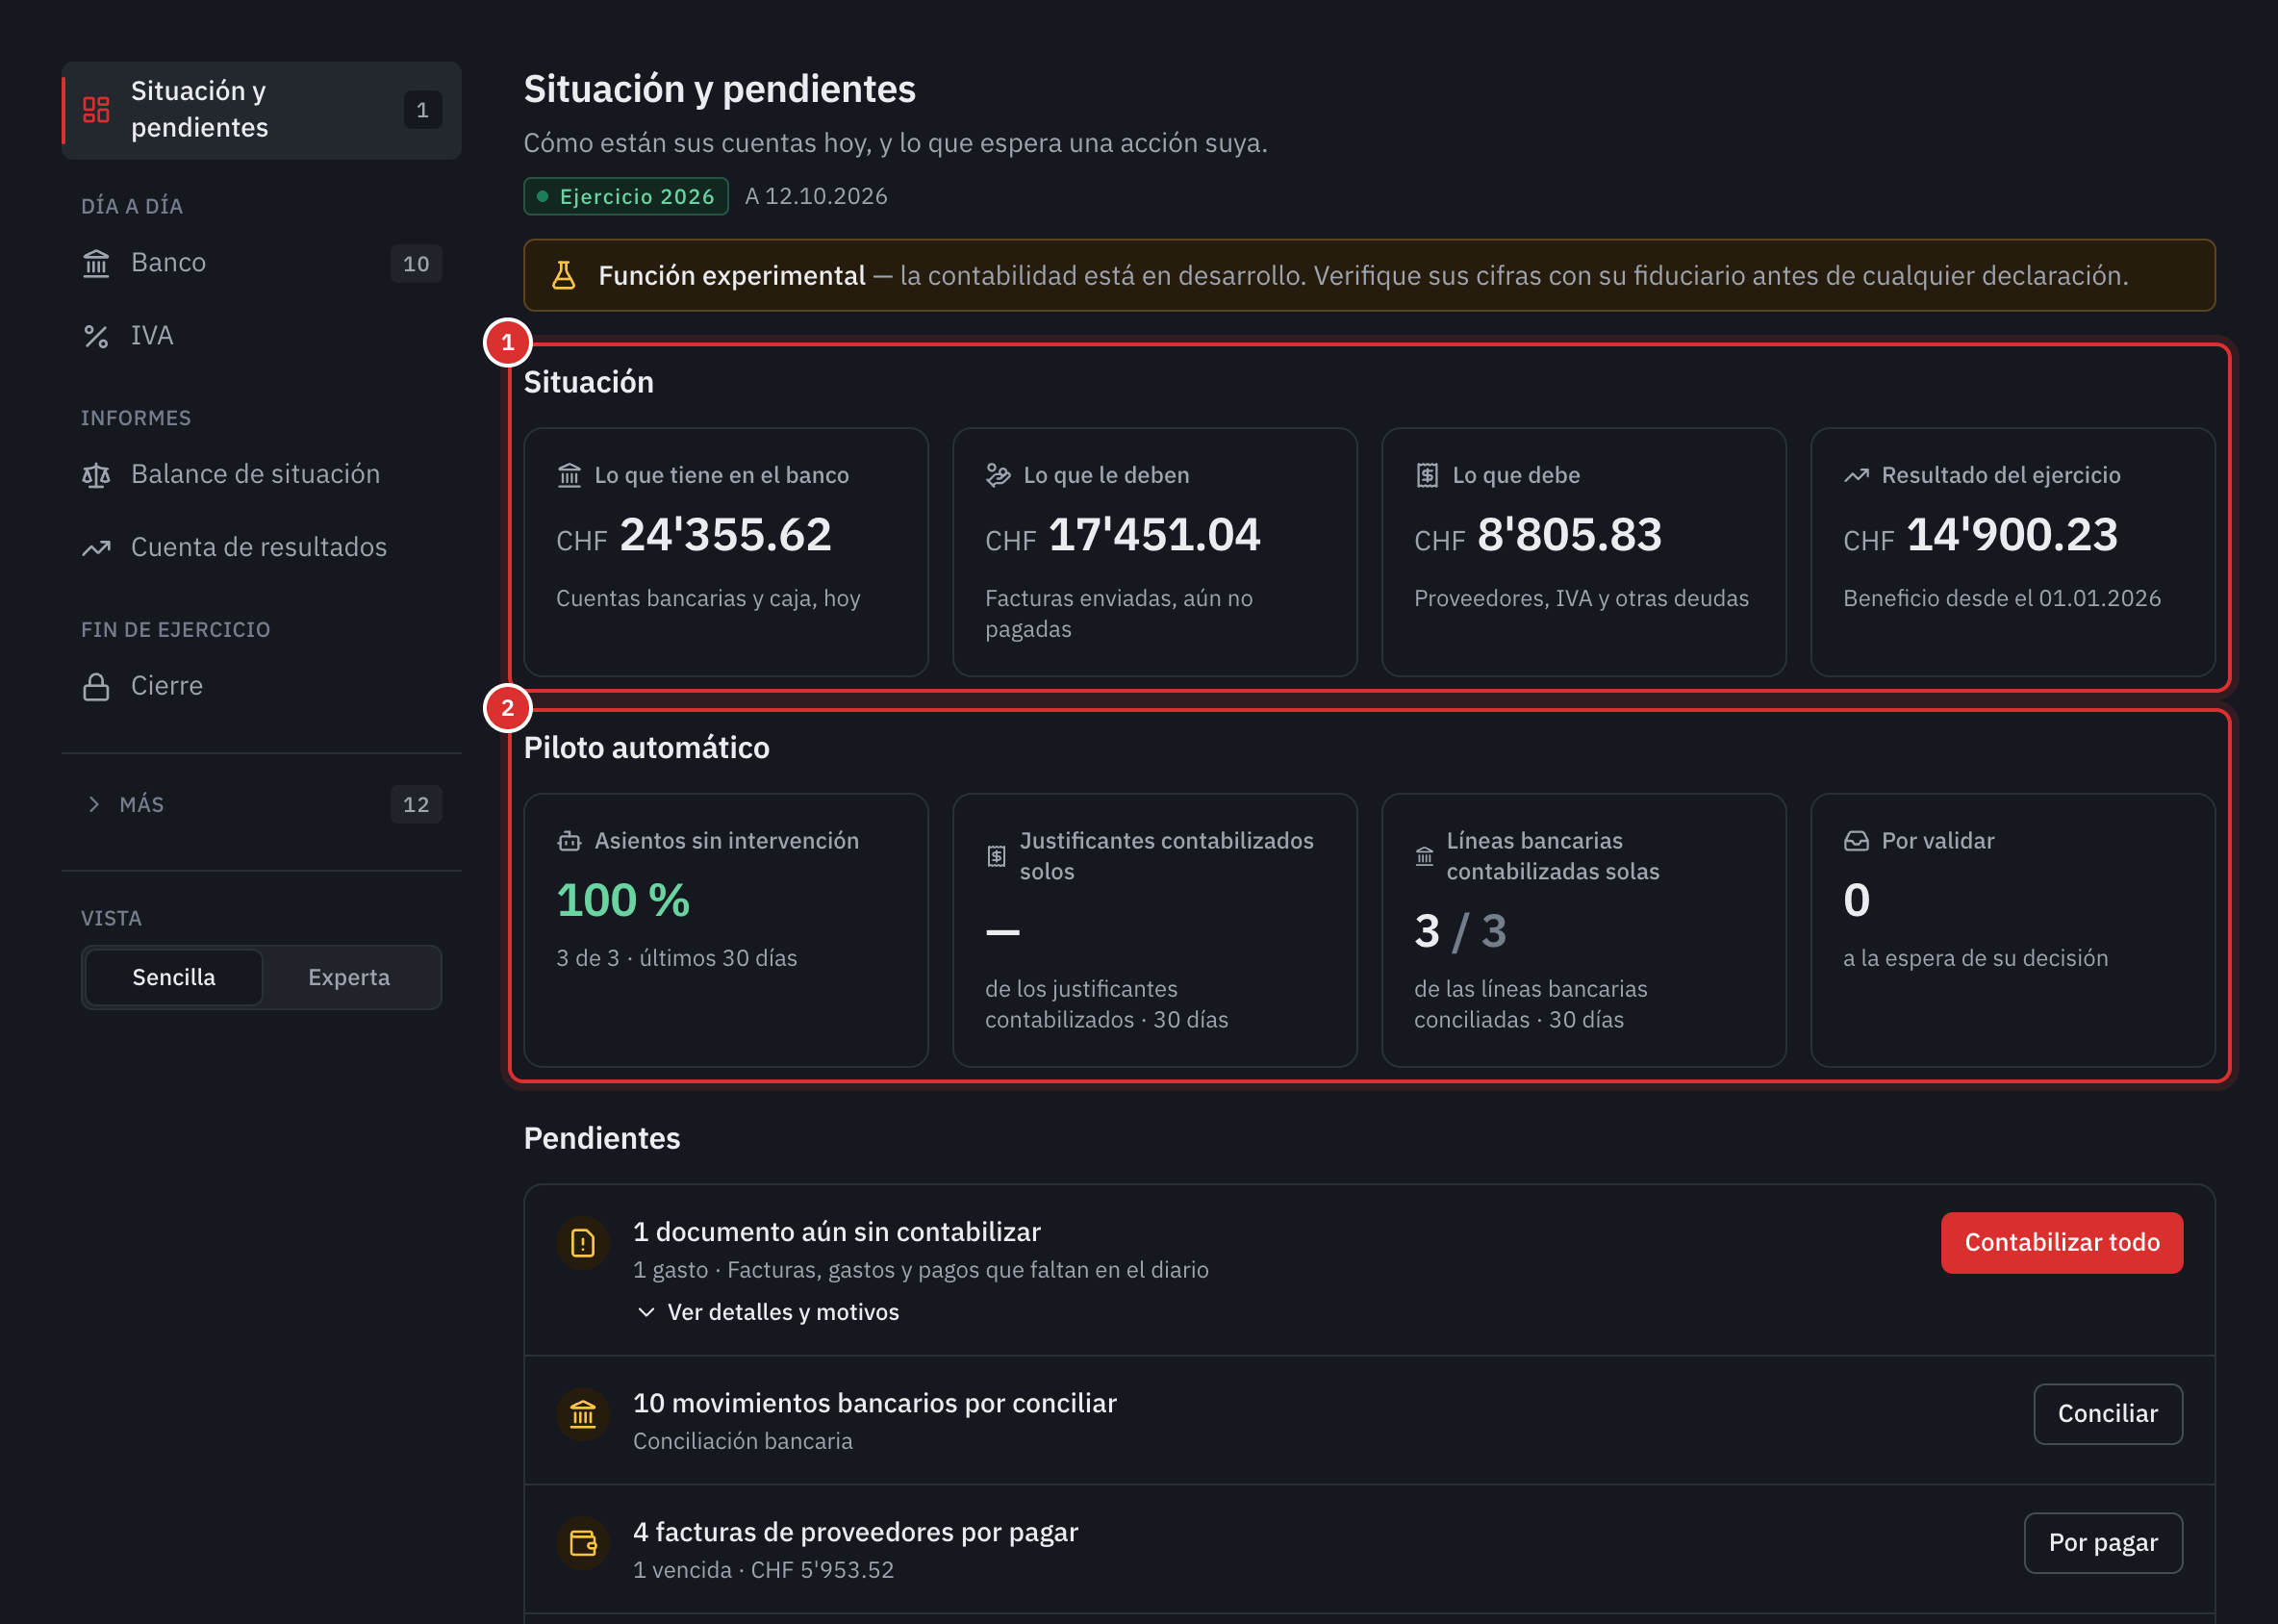Click the CHF 17'451.04 receivables value
The image size is (2278, 1624).
click(1123, 535)
